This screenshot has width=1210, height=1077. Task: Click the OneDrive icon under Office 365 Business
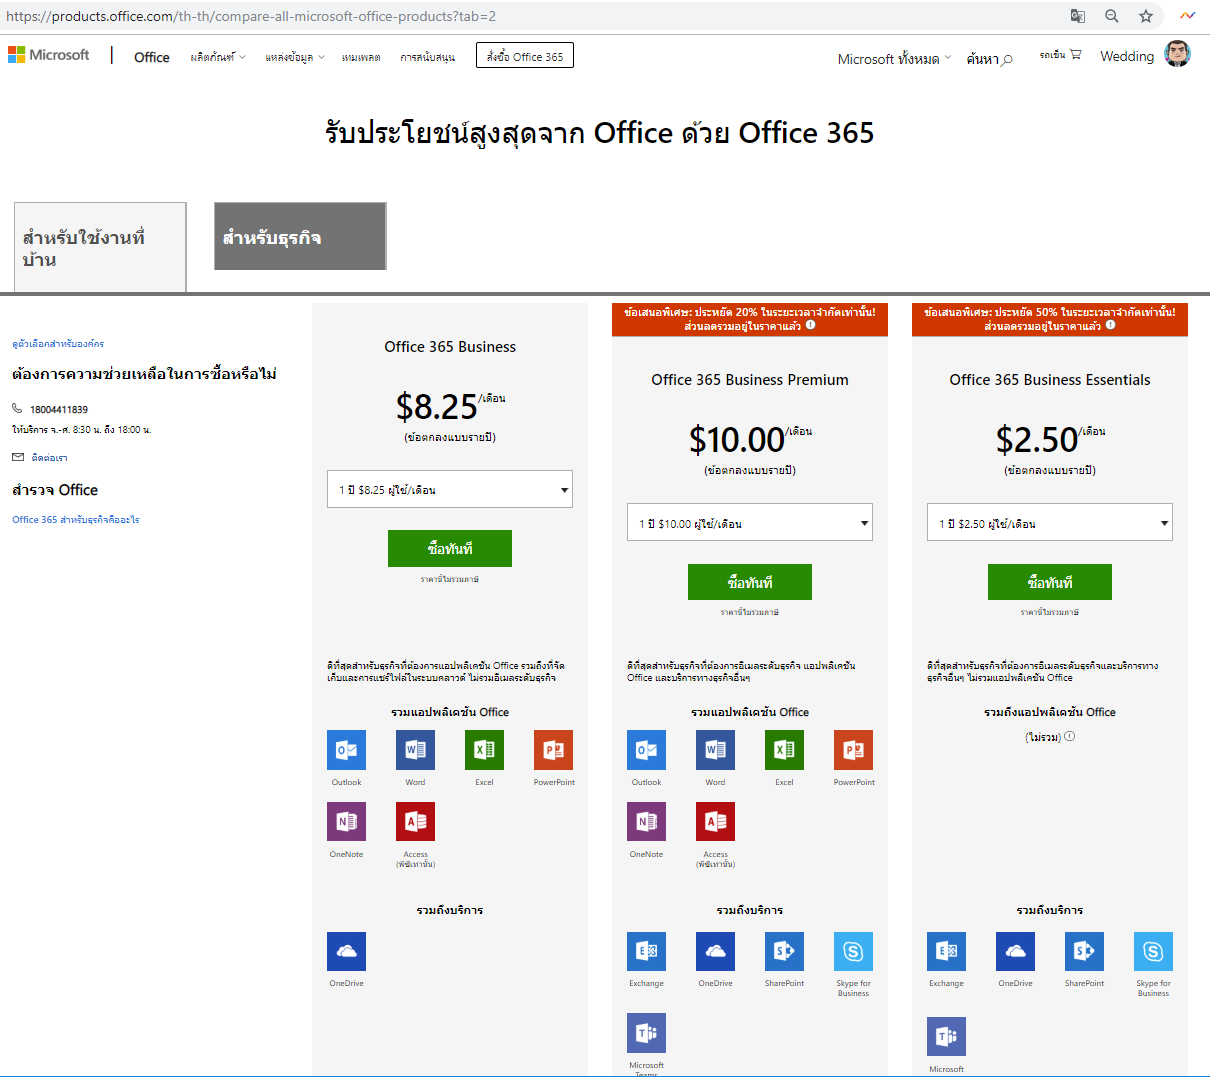(x=346, y=951)
